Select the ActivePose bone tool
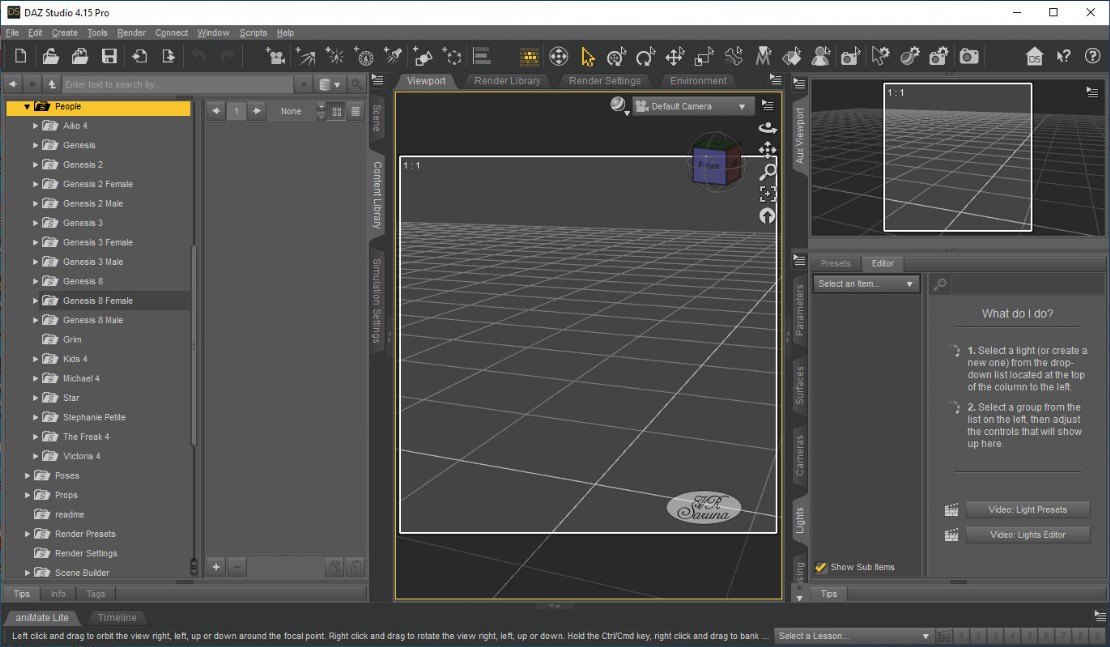 pos(734,56)
